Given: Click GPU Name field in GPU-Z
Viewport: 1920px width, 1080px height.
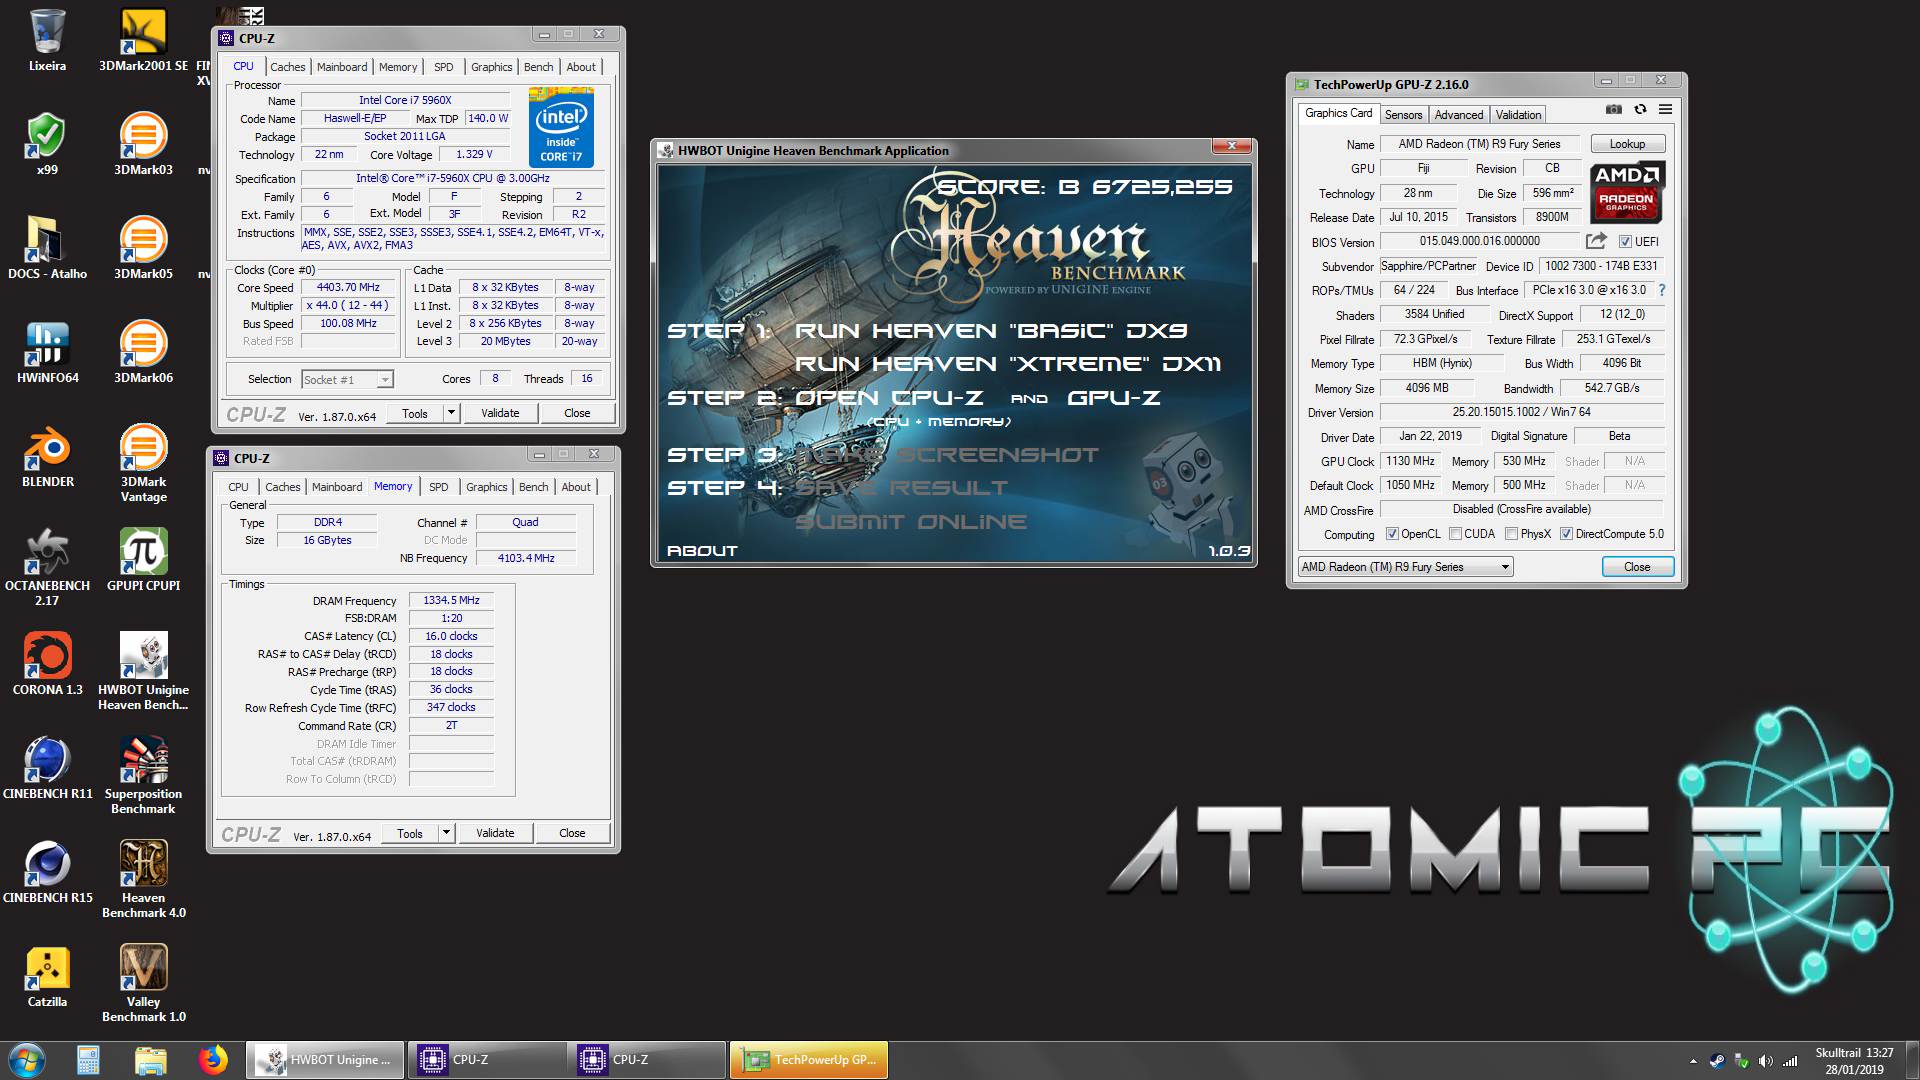Looking at the screenshot, I should tap(1479, 144).
